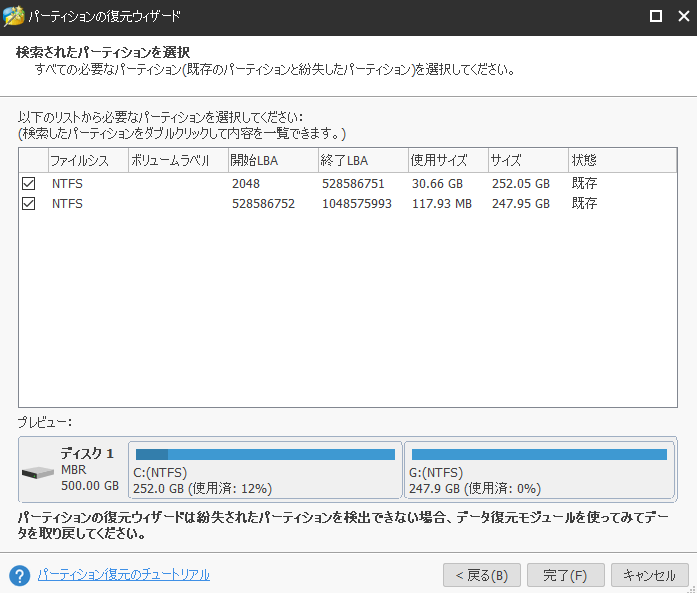Click the blue help question mark icon

(x=19, y=575)
